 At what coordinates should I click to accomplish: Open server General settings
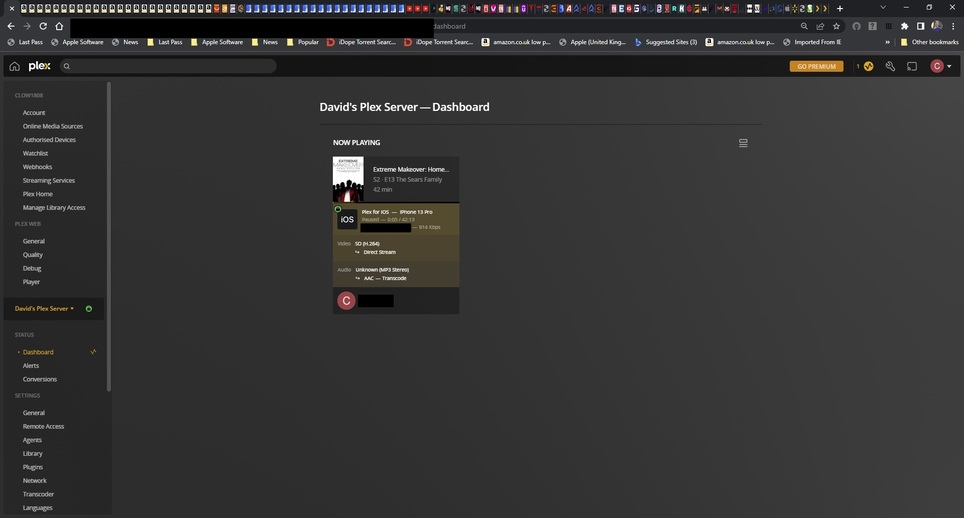click(x=34, y=413)
